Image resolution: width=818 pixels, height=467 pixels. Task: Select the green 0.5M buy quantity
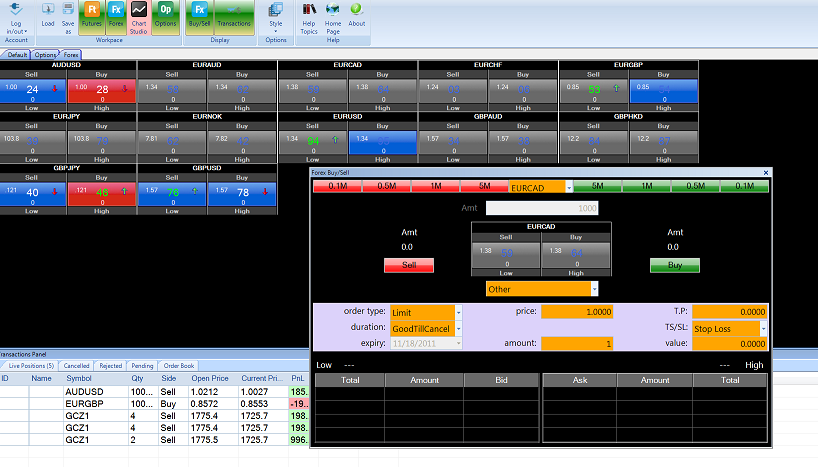pyautogui.click(x=695, y=186)
